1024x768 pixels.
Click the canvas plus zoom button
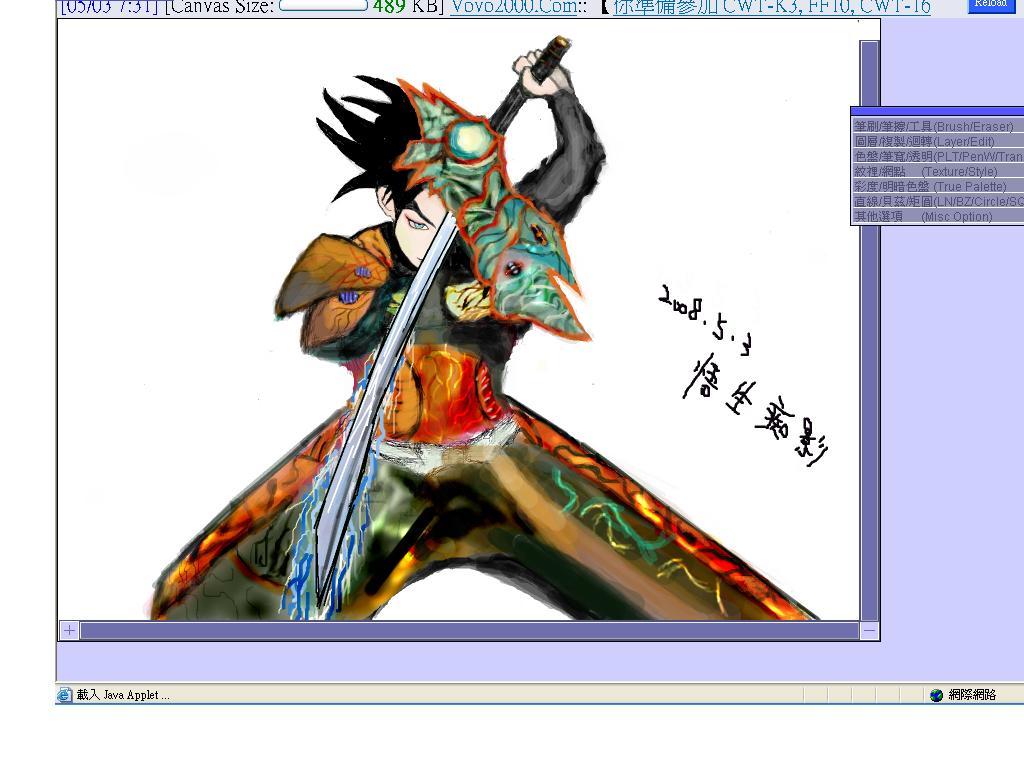pyautogui.click(x=69, y=630)
